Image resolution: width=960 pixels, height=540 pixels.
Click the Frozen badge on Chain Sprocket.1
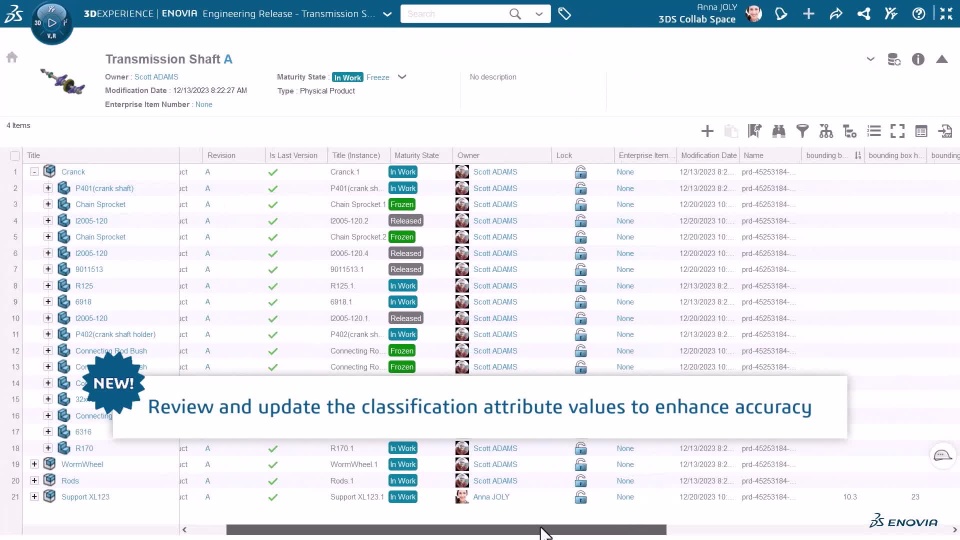(402, 204)
